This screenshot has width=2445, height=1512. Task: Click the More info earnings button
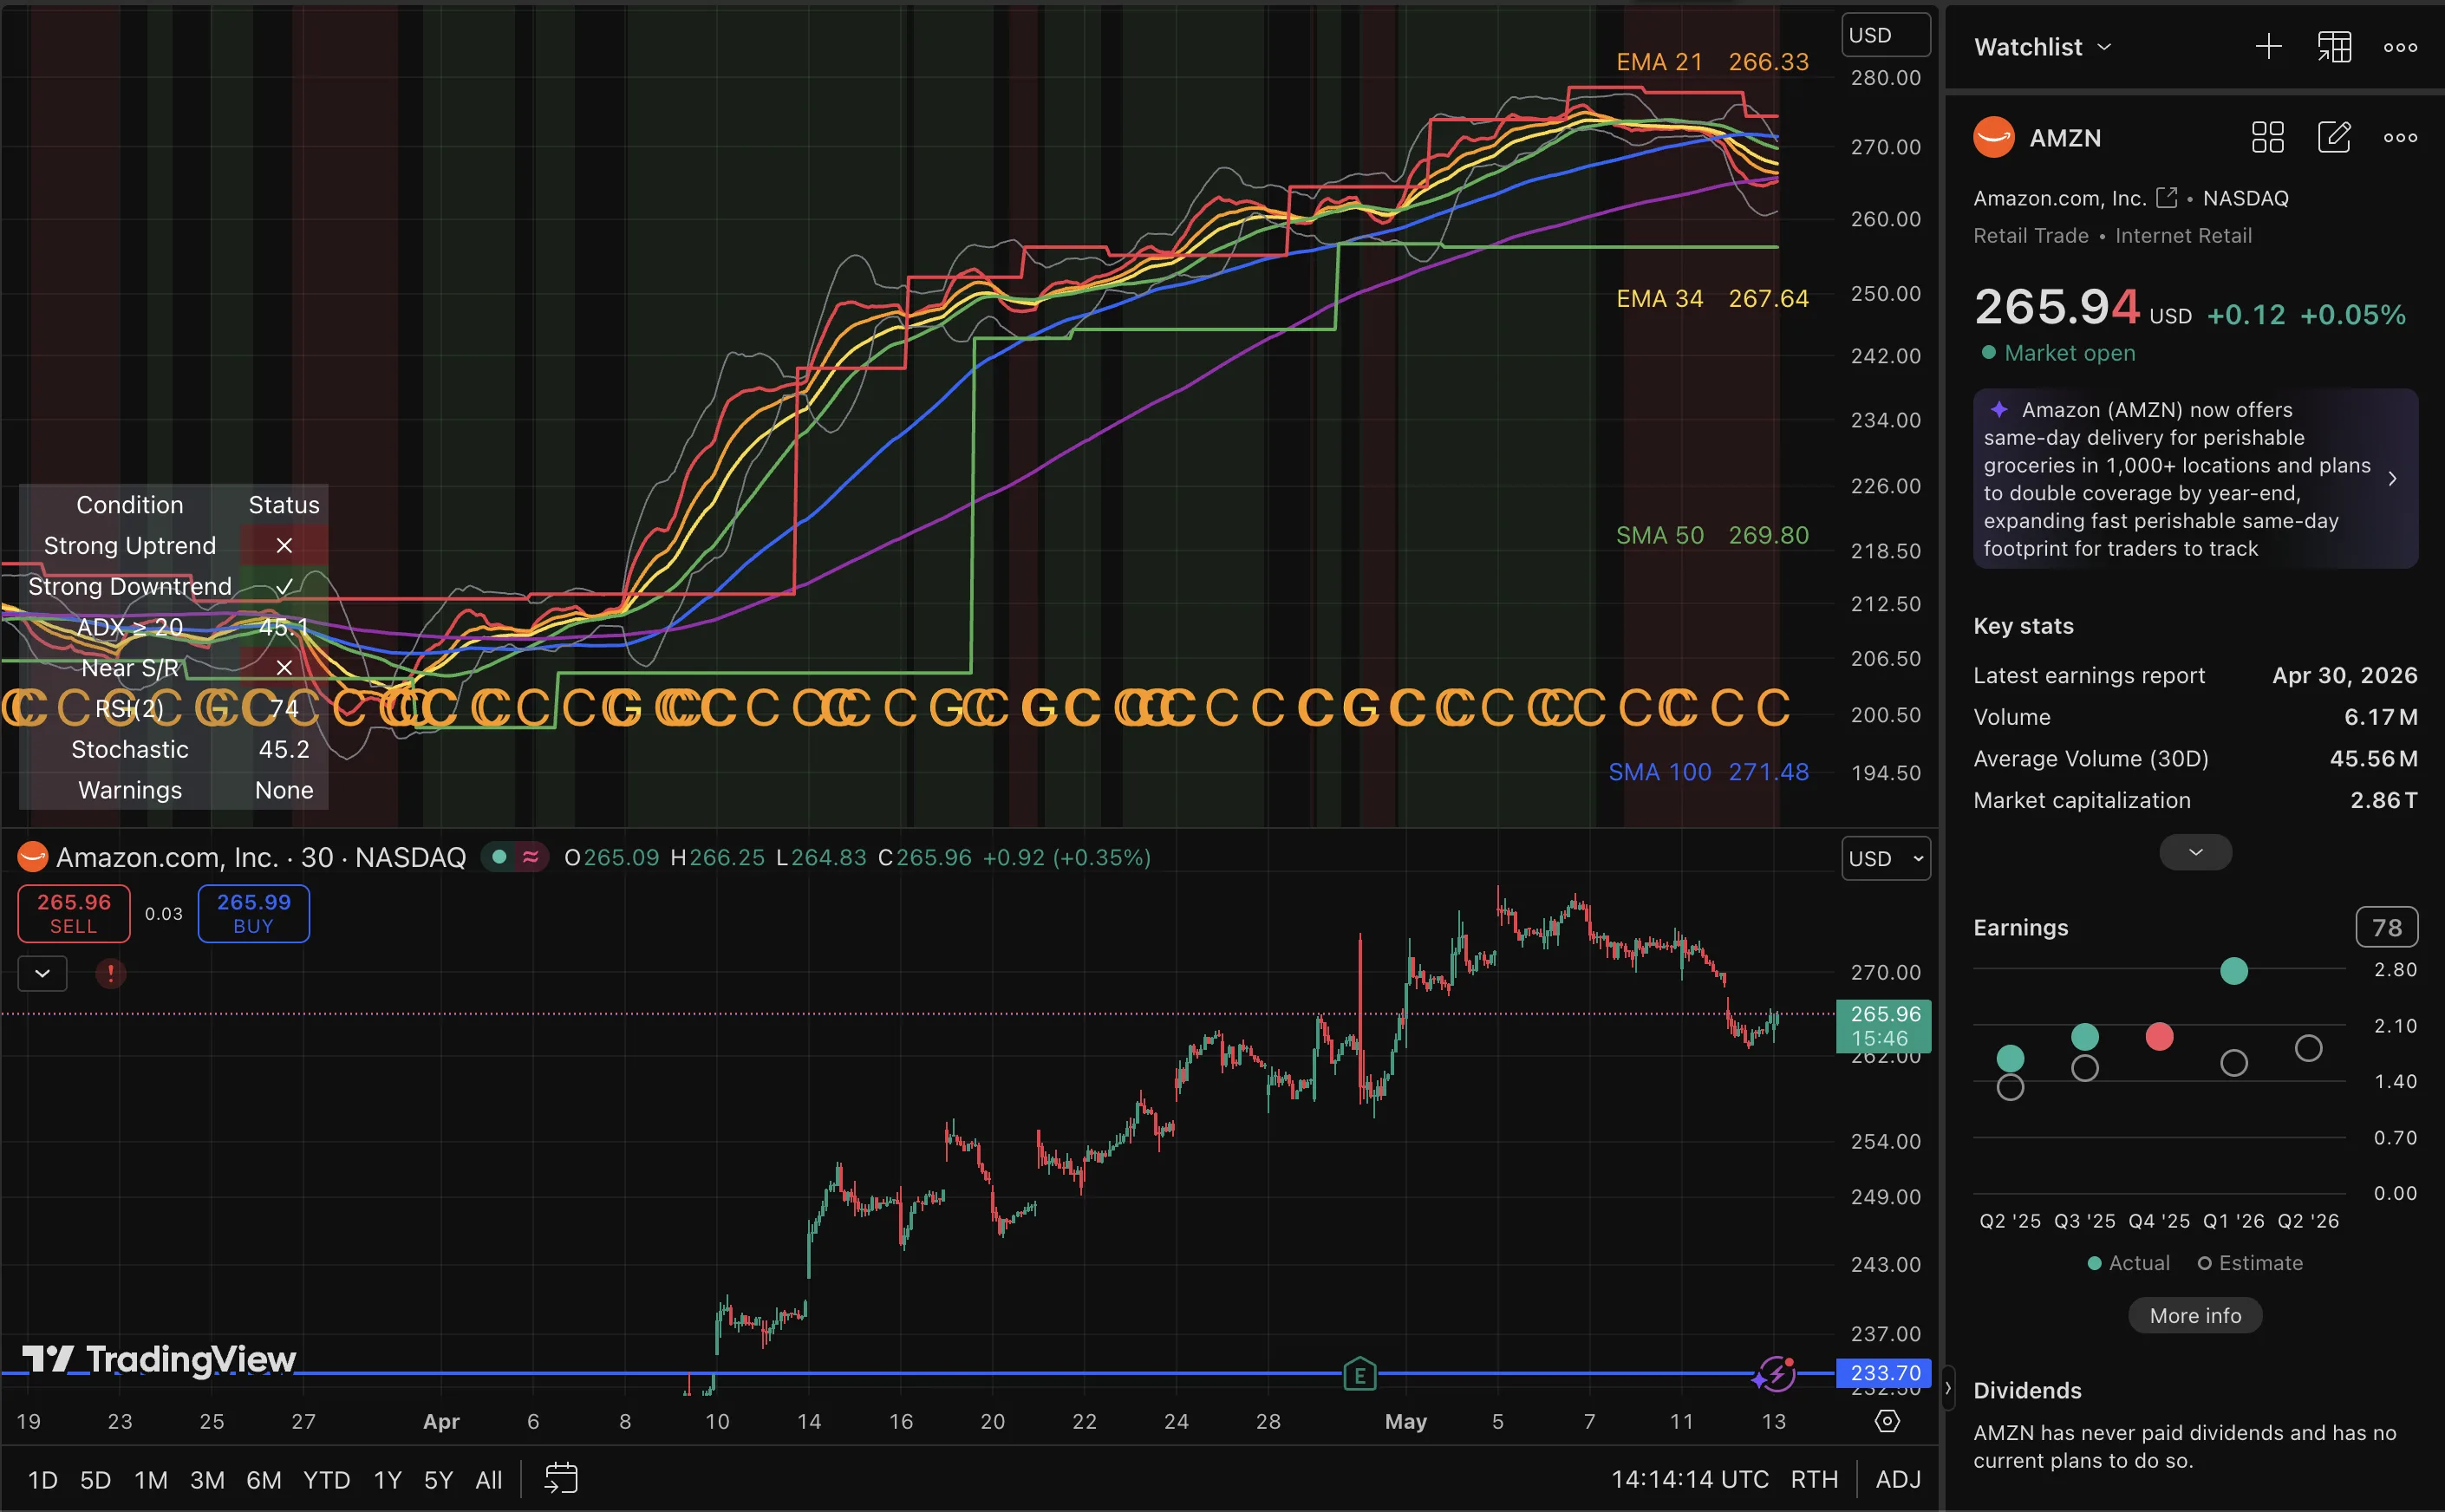point(2195,1315)
